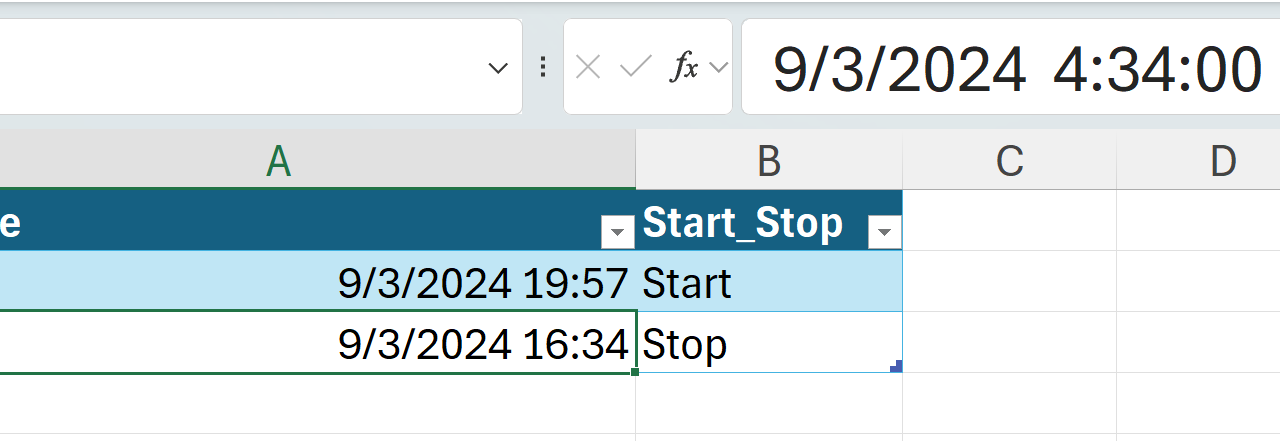Screen dimensions: 1280x441
Task: Click the Enter checkmark formula icon
Action: click(635, 67)
